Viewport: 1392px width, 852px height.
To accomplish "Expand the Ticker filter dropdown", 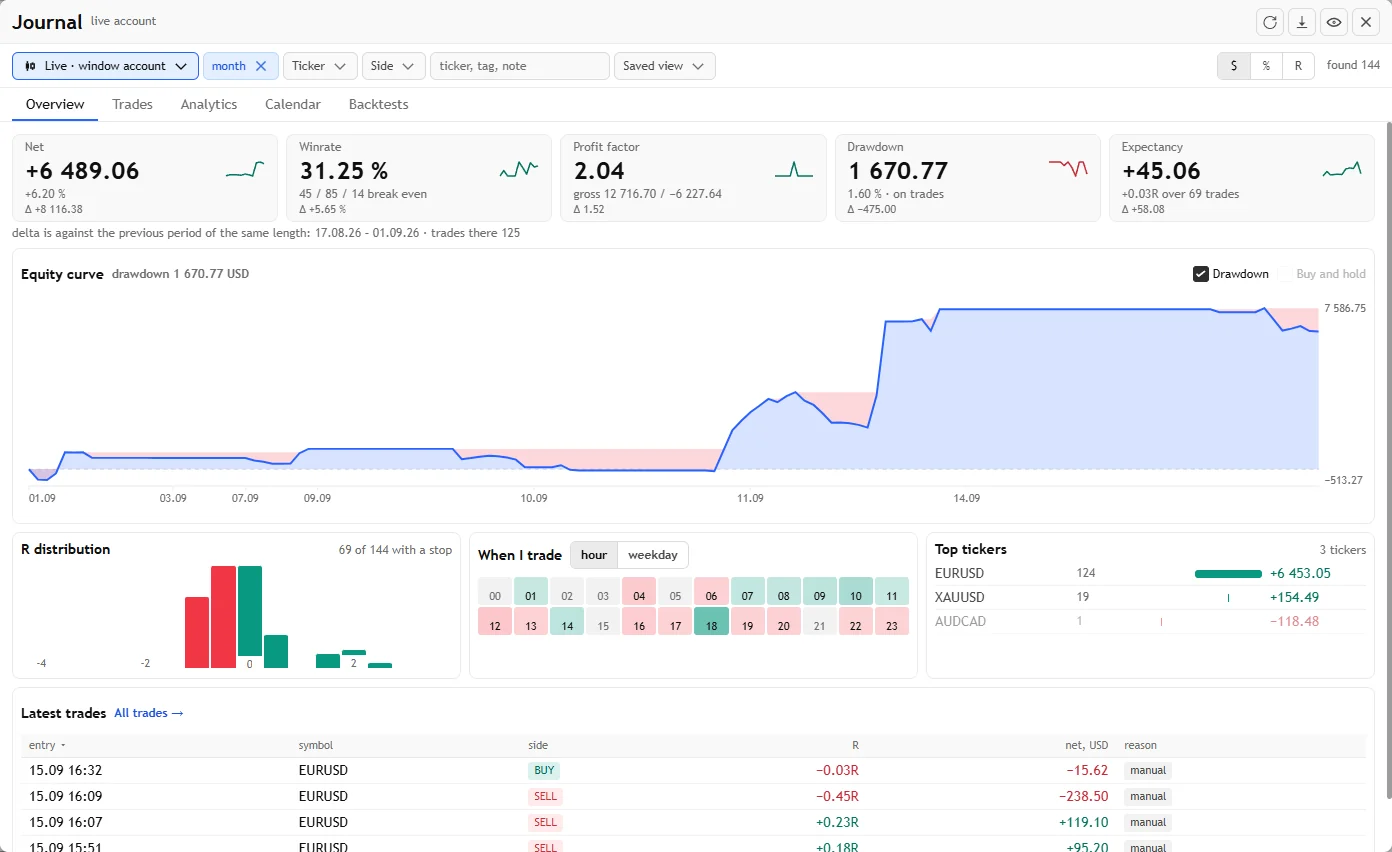I will coord(320,66).
